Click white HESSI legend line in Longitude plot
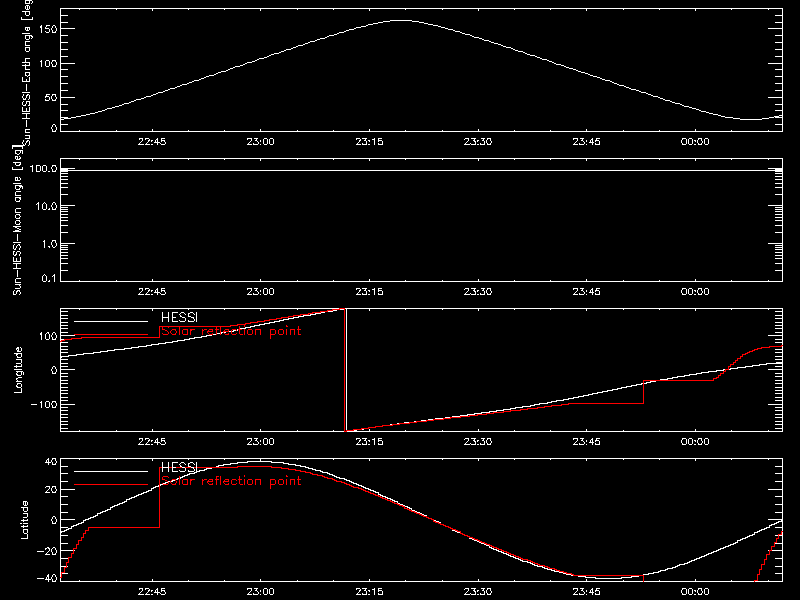This screenshot has width=800, height=600. (111, 321)
